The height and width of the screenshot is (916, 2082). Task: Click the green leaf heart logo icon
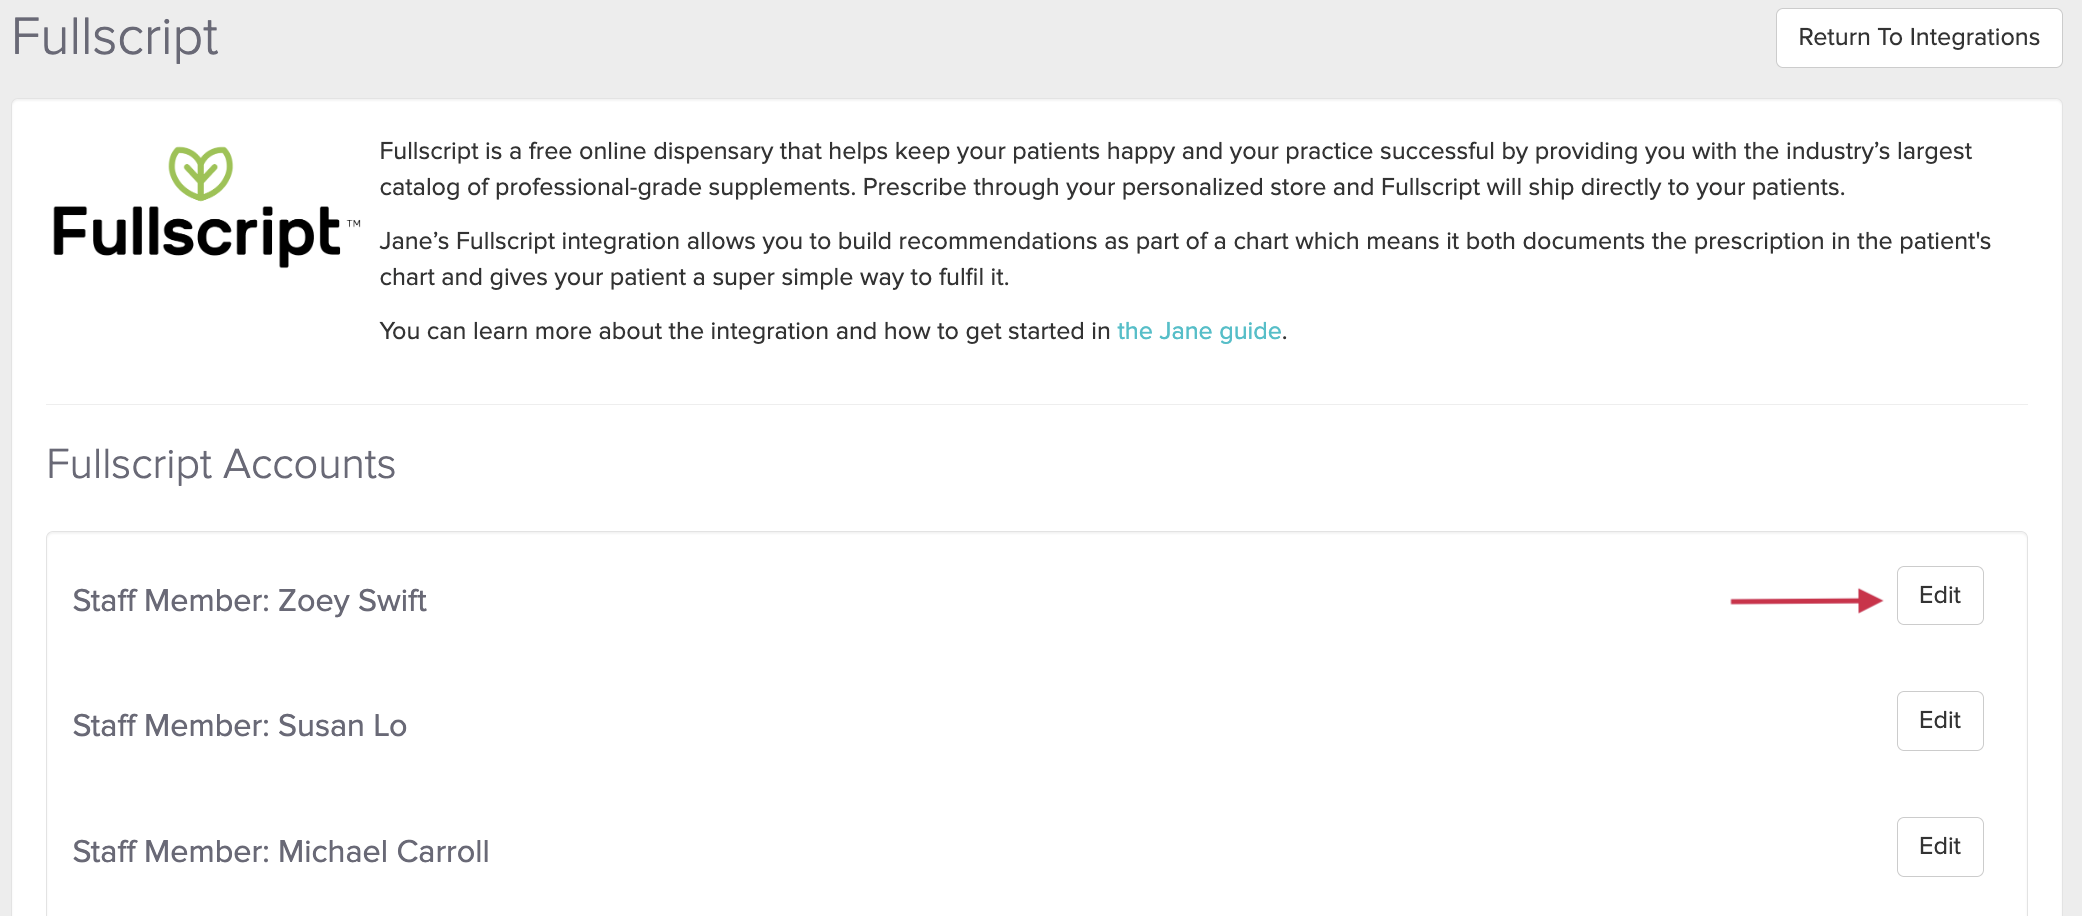point(200,173)
